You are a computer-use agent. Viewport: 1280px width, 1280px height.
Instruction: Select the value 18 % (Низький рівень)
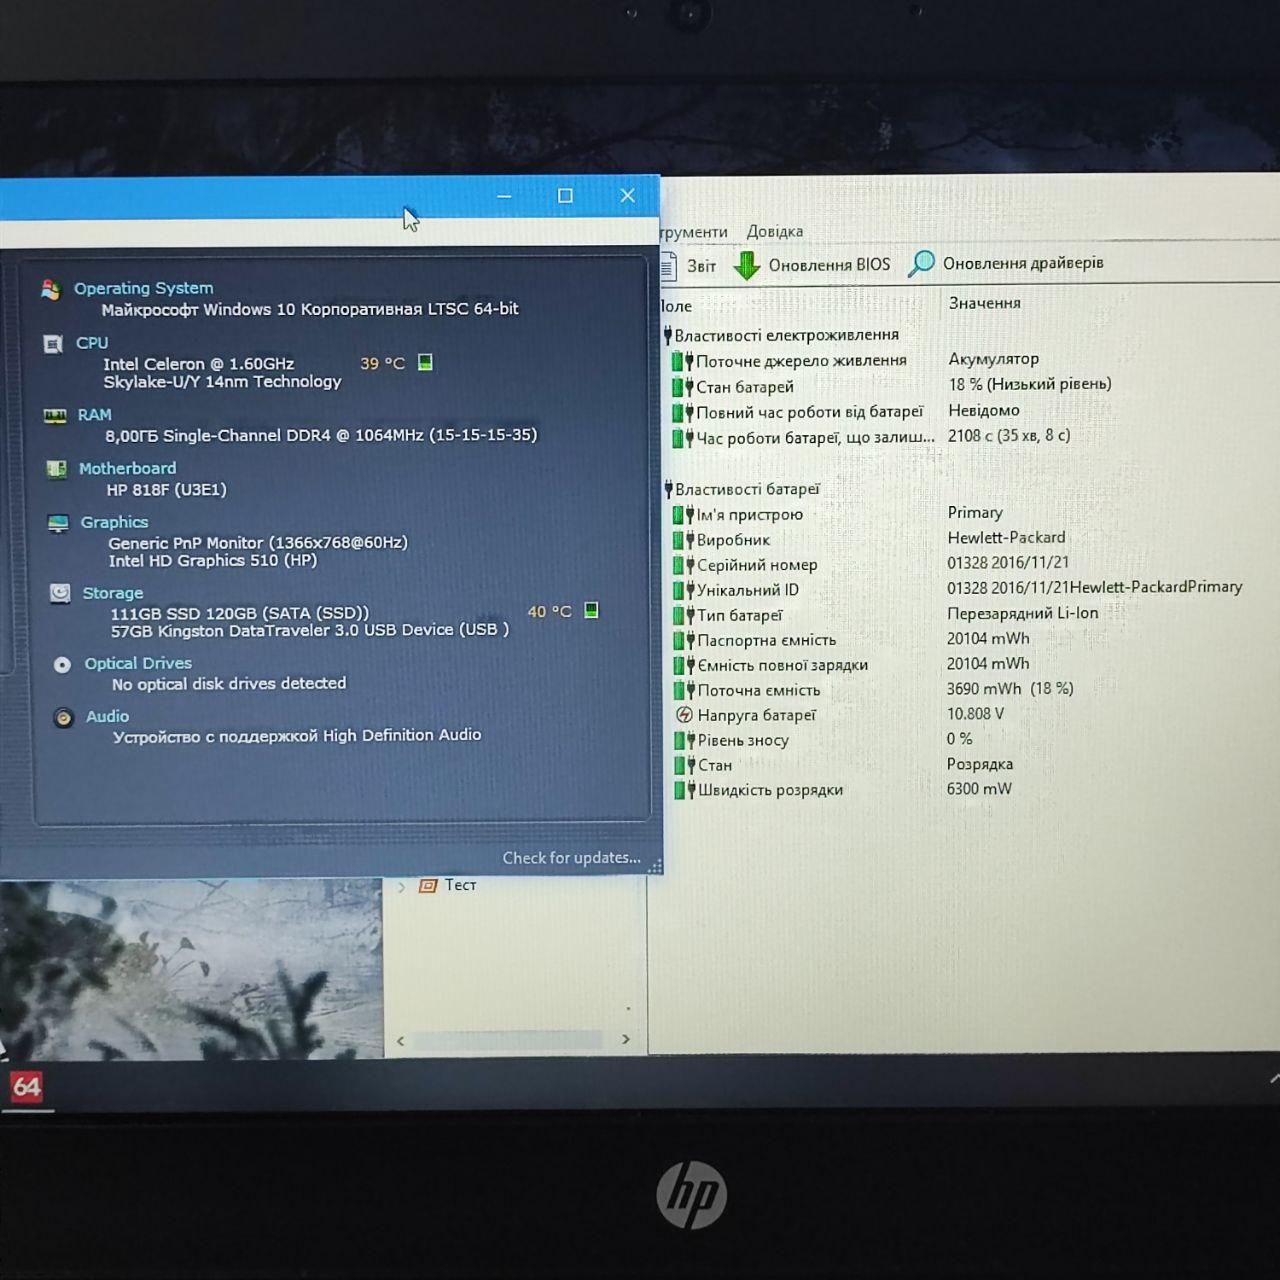pos(1030,384)
